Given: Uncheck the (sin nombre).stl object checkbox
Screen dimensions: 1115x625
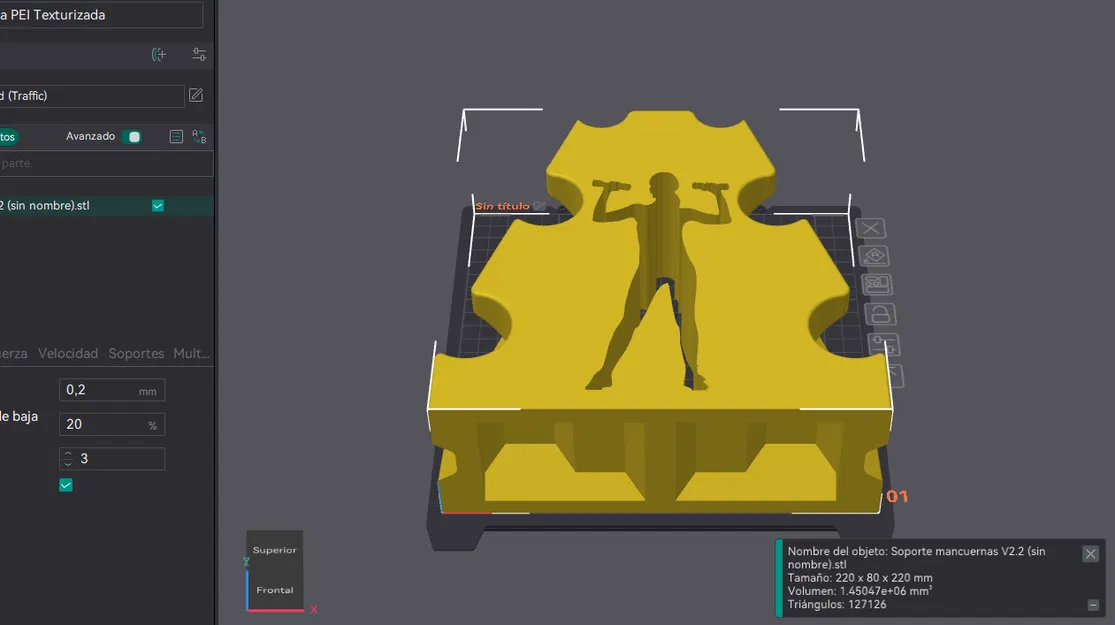Looking at the screenshot, I should pyautogui.click(x=158, y=205).
